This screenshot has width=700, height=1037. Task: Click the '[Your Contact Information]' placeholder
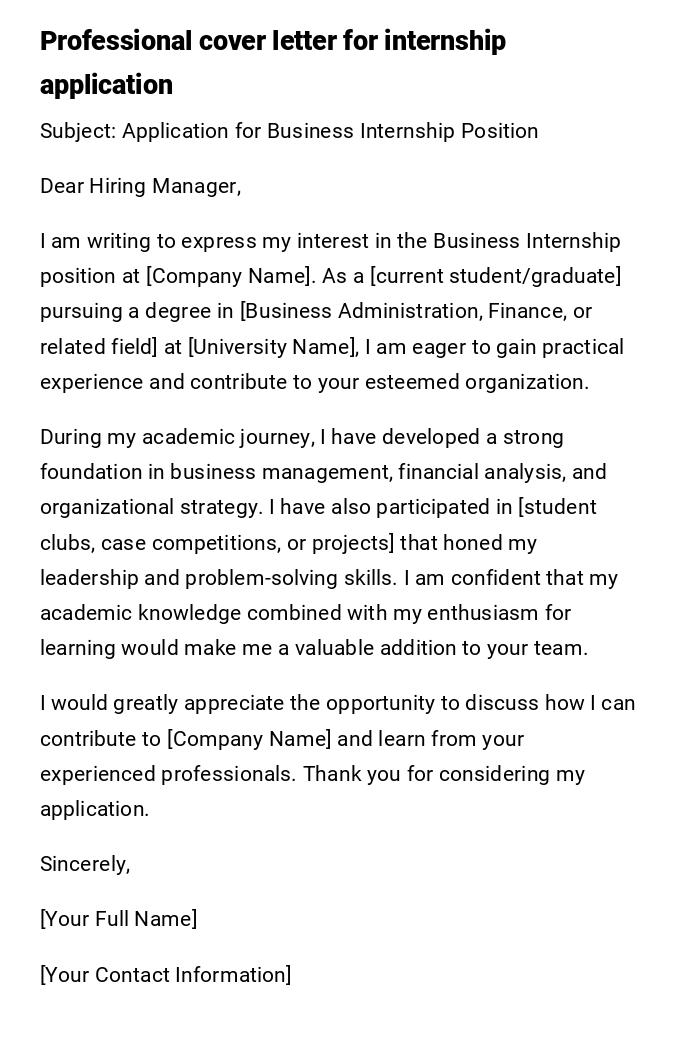[x=165, y=976]
